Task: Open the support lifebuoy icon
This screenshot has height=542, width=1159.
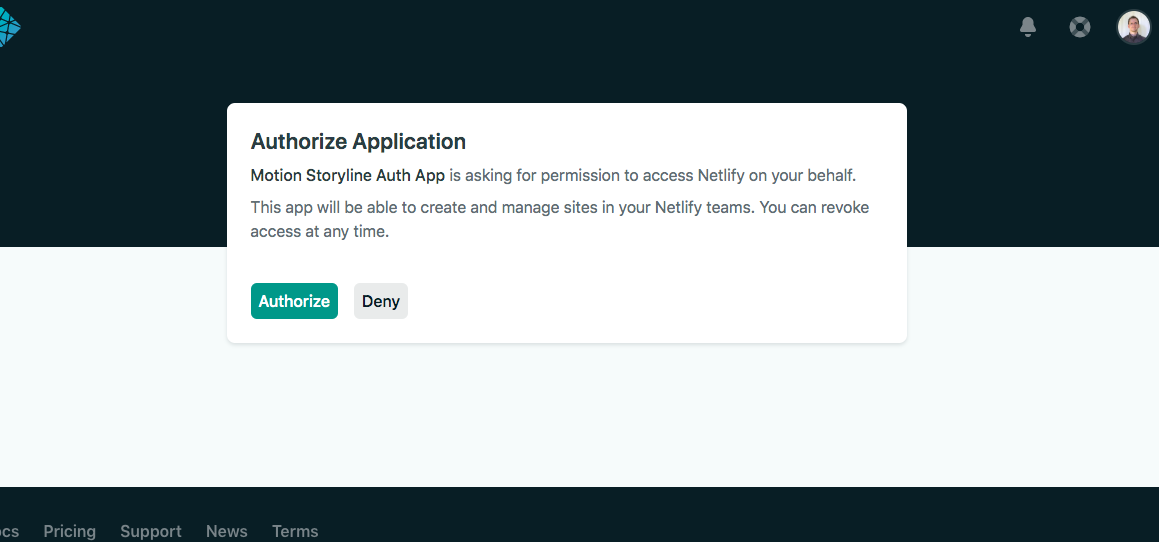Action: coord(1080,27)
